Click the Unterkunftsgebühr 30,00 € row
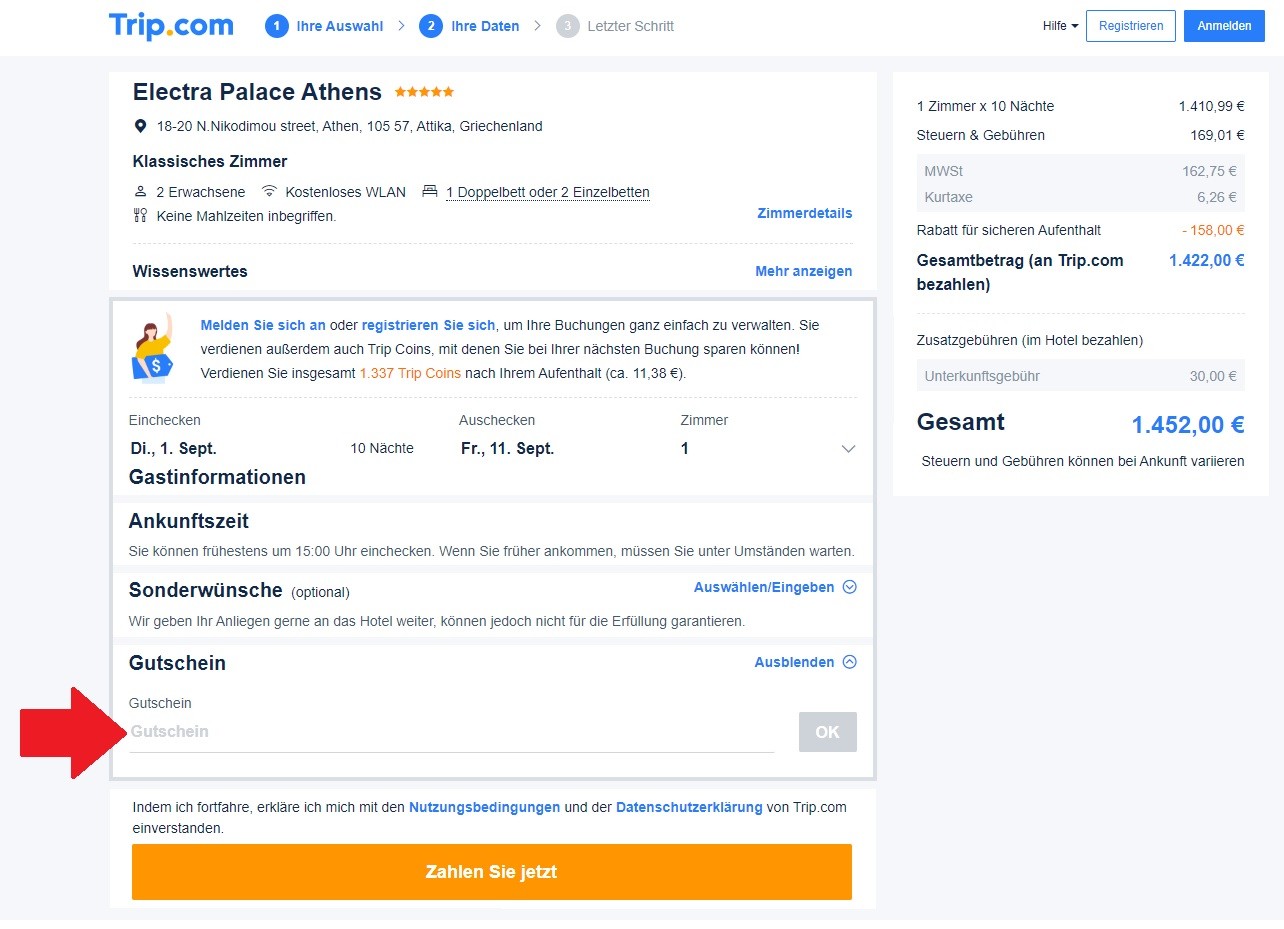 (1081, 376)
